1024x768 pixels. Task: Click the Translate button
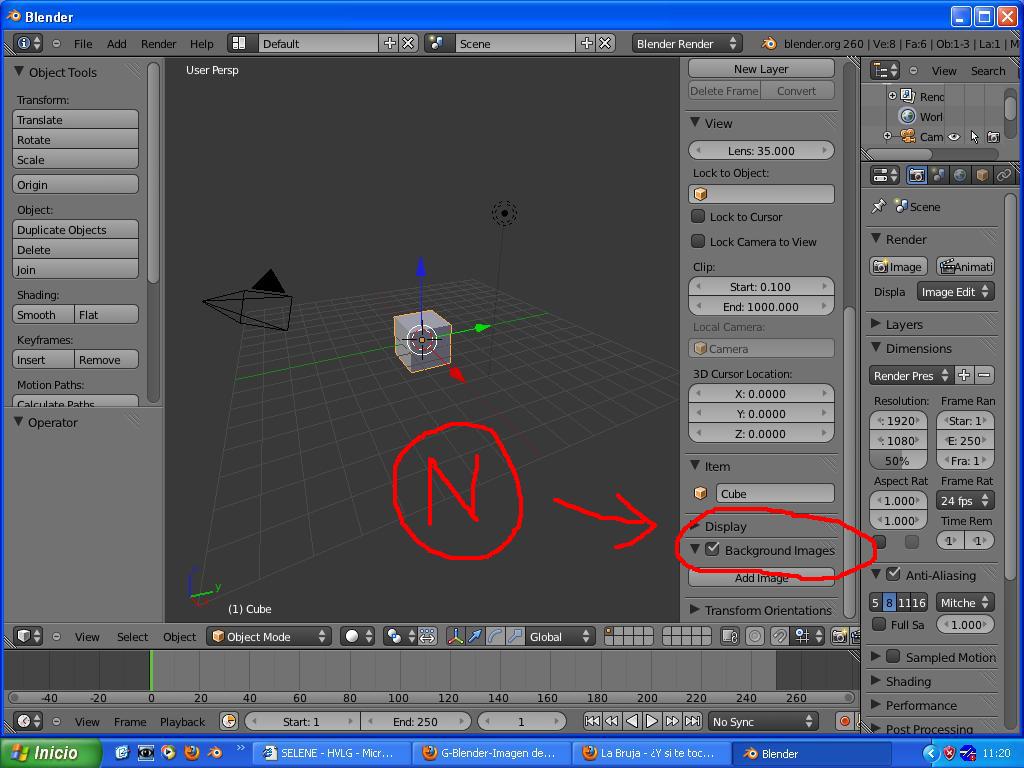click(75, 120)
